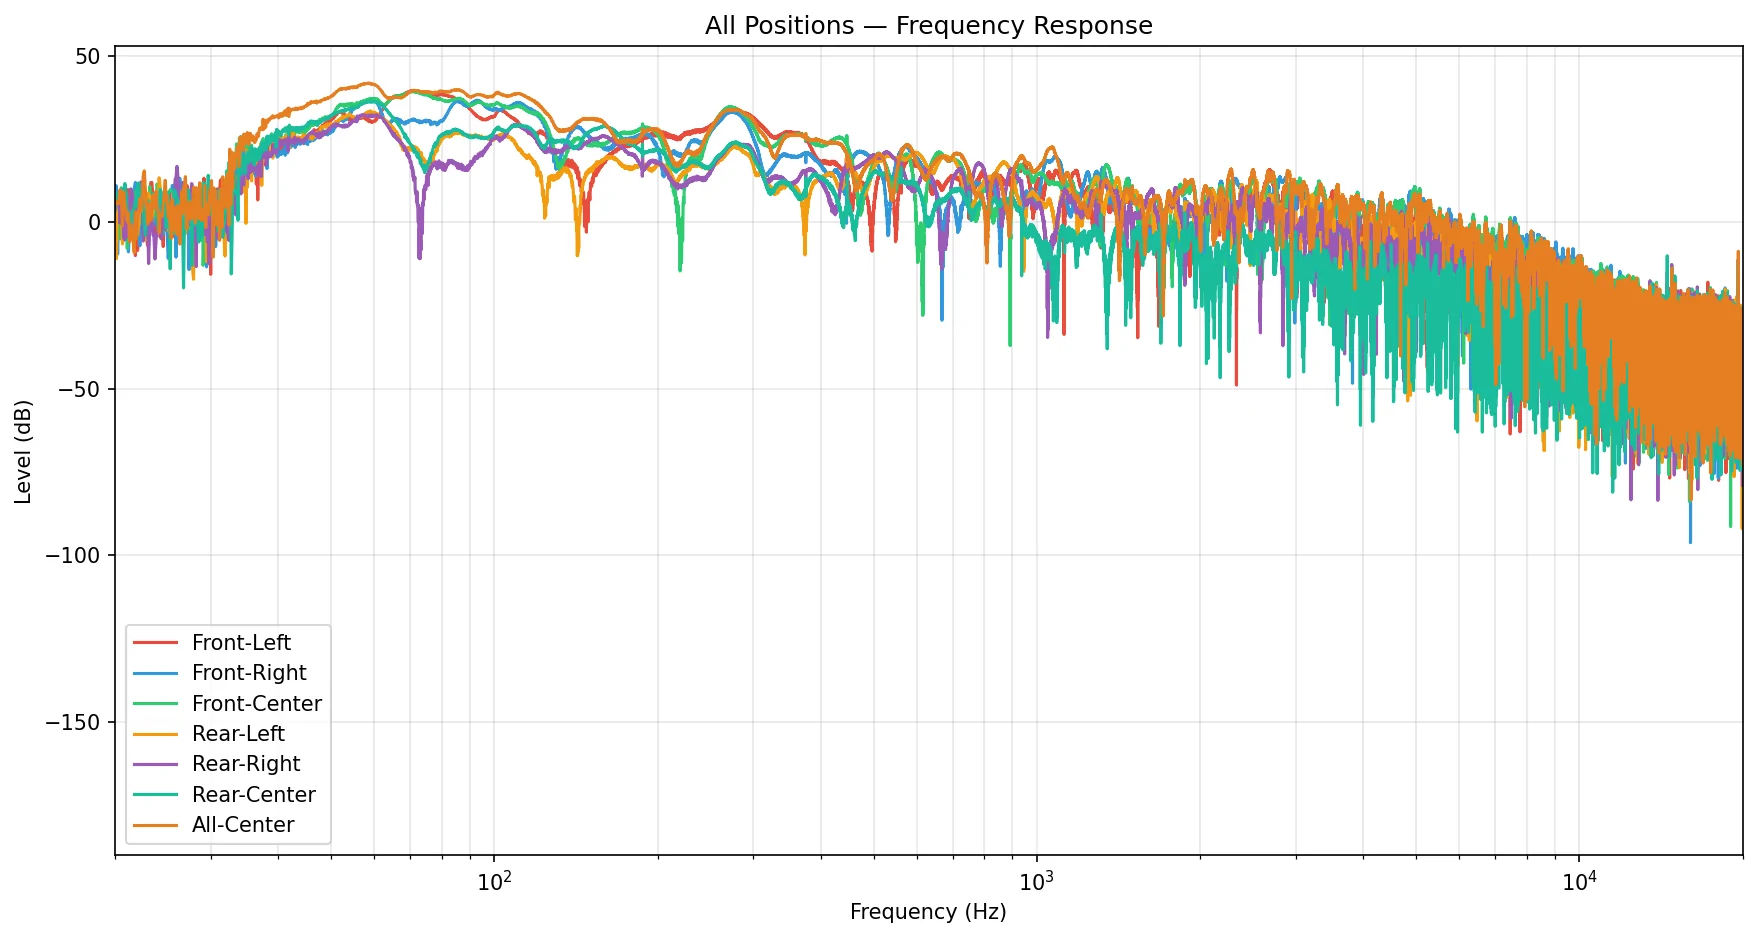Select the Front-Center legend label

click(x=257, y=704)
